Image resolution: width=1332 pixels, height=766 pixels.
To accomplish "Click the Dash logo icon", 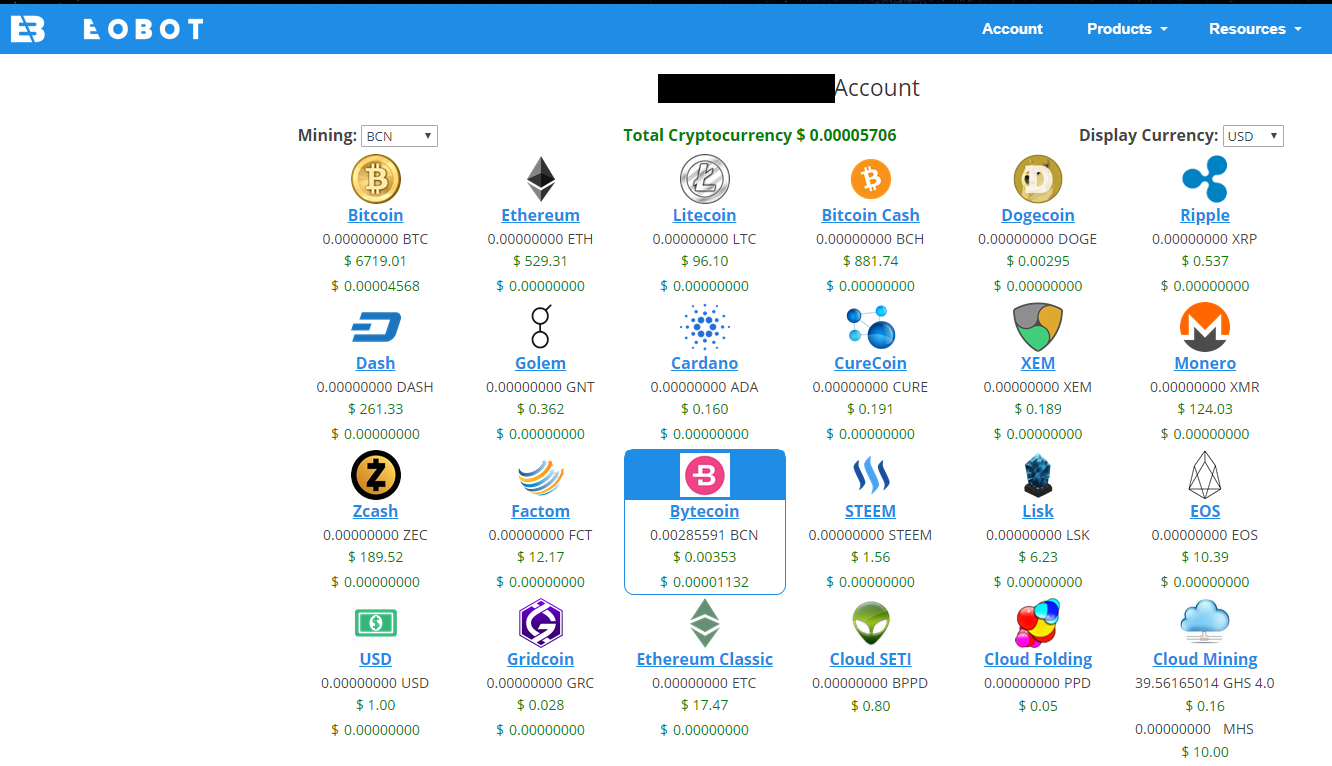I will tap(376, 327).
